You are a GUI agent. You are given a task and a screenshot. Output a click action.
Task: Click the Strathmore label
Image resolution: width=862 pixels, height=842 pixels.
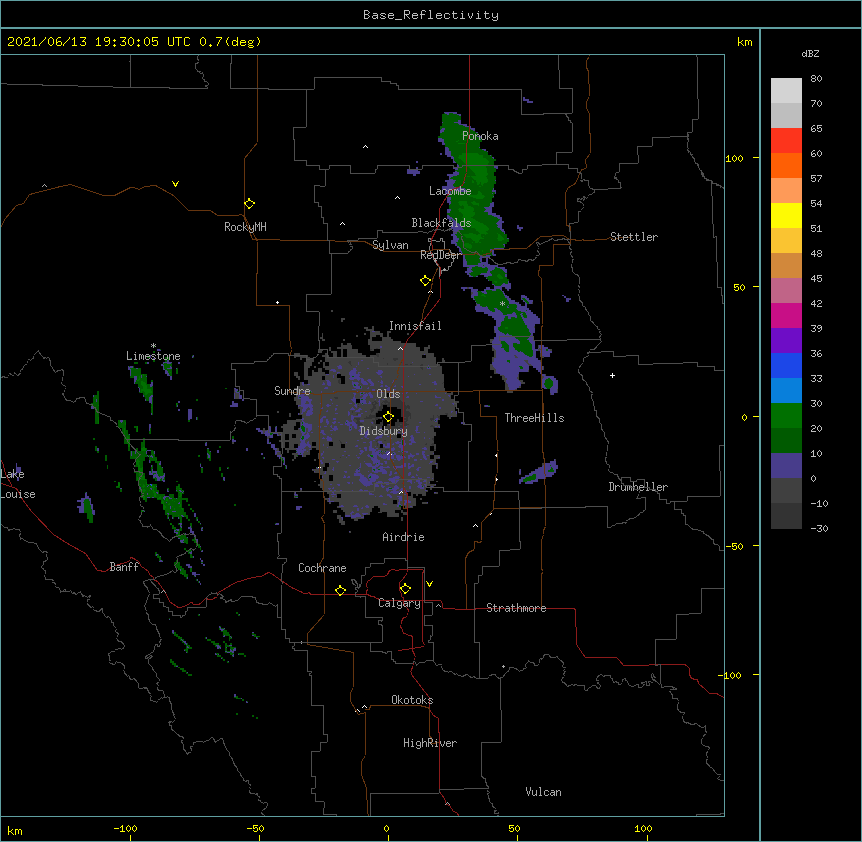point(516,608)
